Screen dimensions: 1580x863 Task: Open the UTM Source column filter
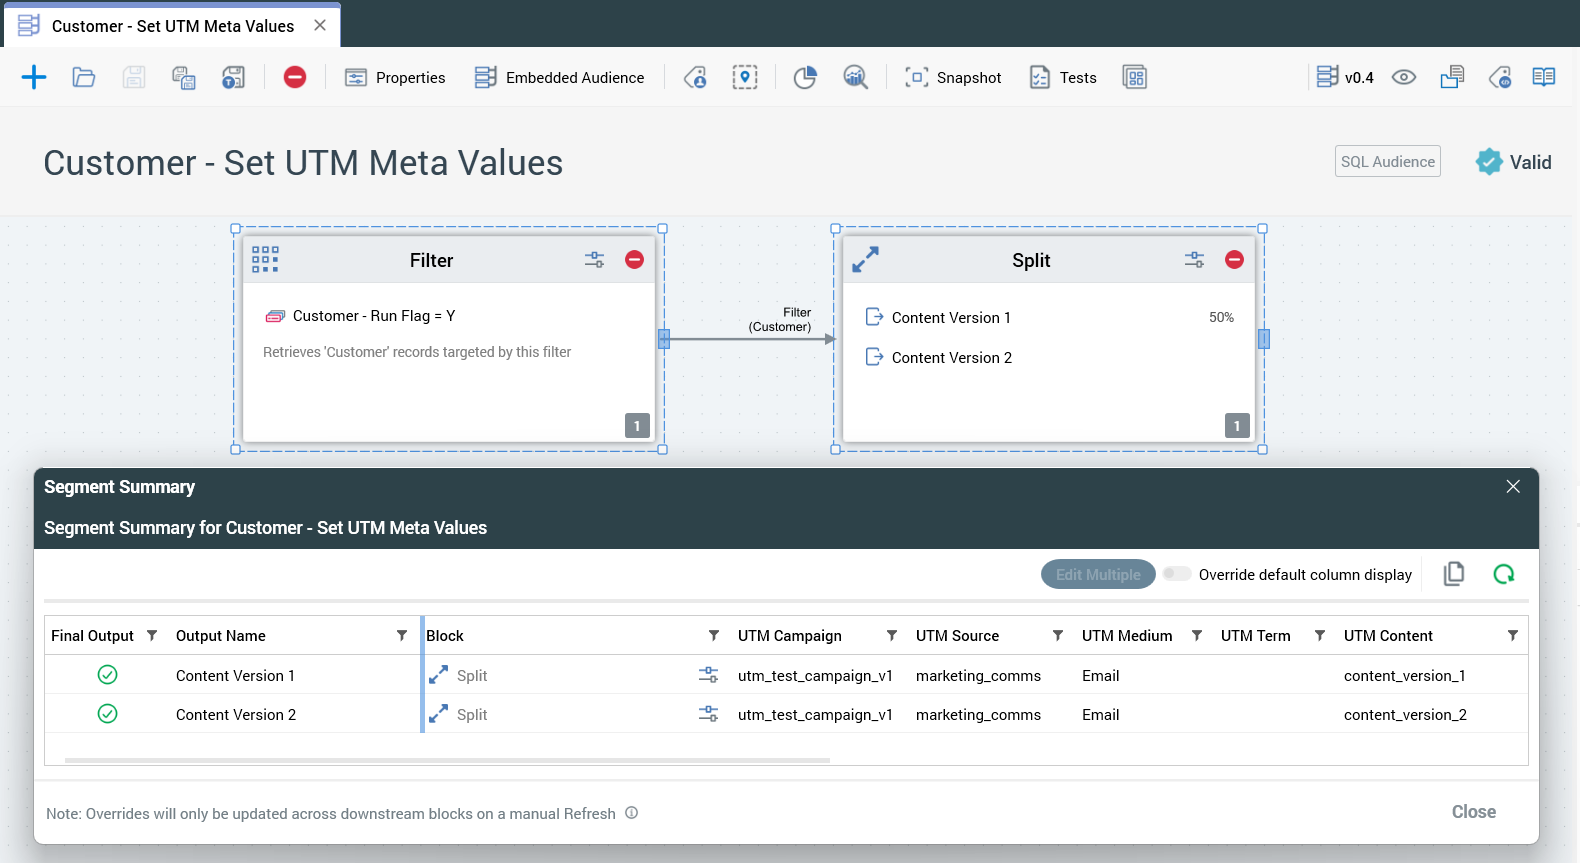[x=1057, y=636]
